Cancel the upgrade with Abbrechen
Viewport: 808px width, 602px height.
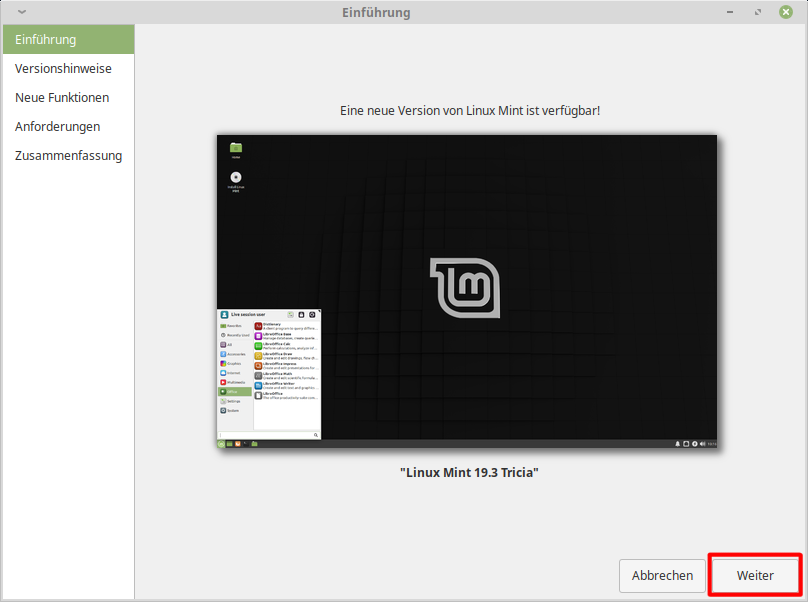[662, 576]
